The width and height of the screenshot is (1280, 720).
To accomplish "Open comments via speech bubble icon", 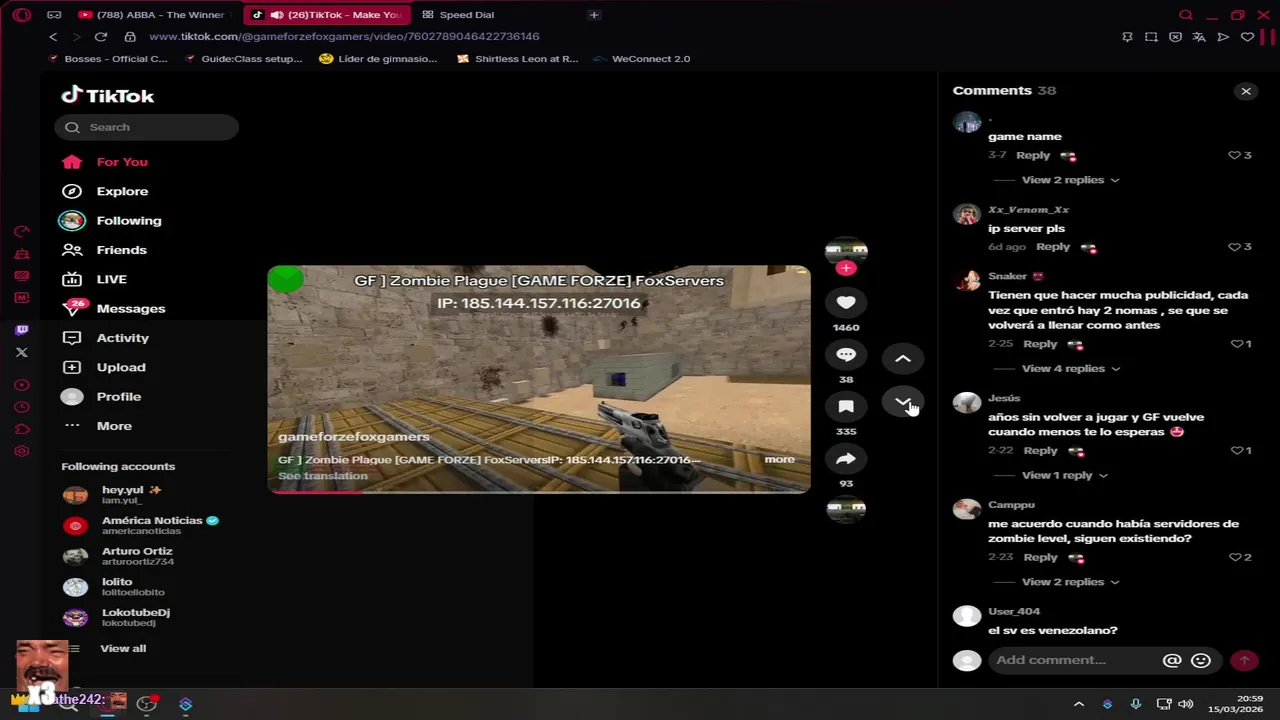I will click(846, 354).
